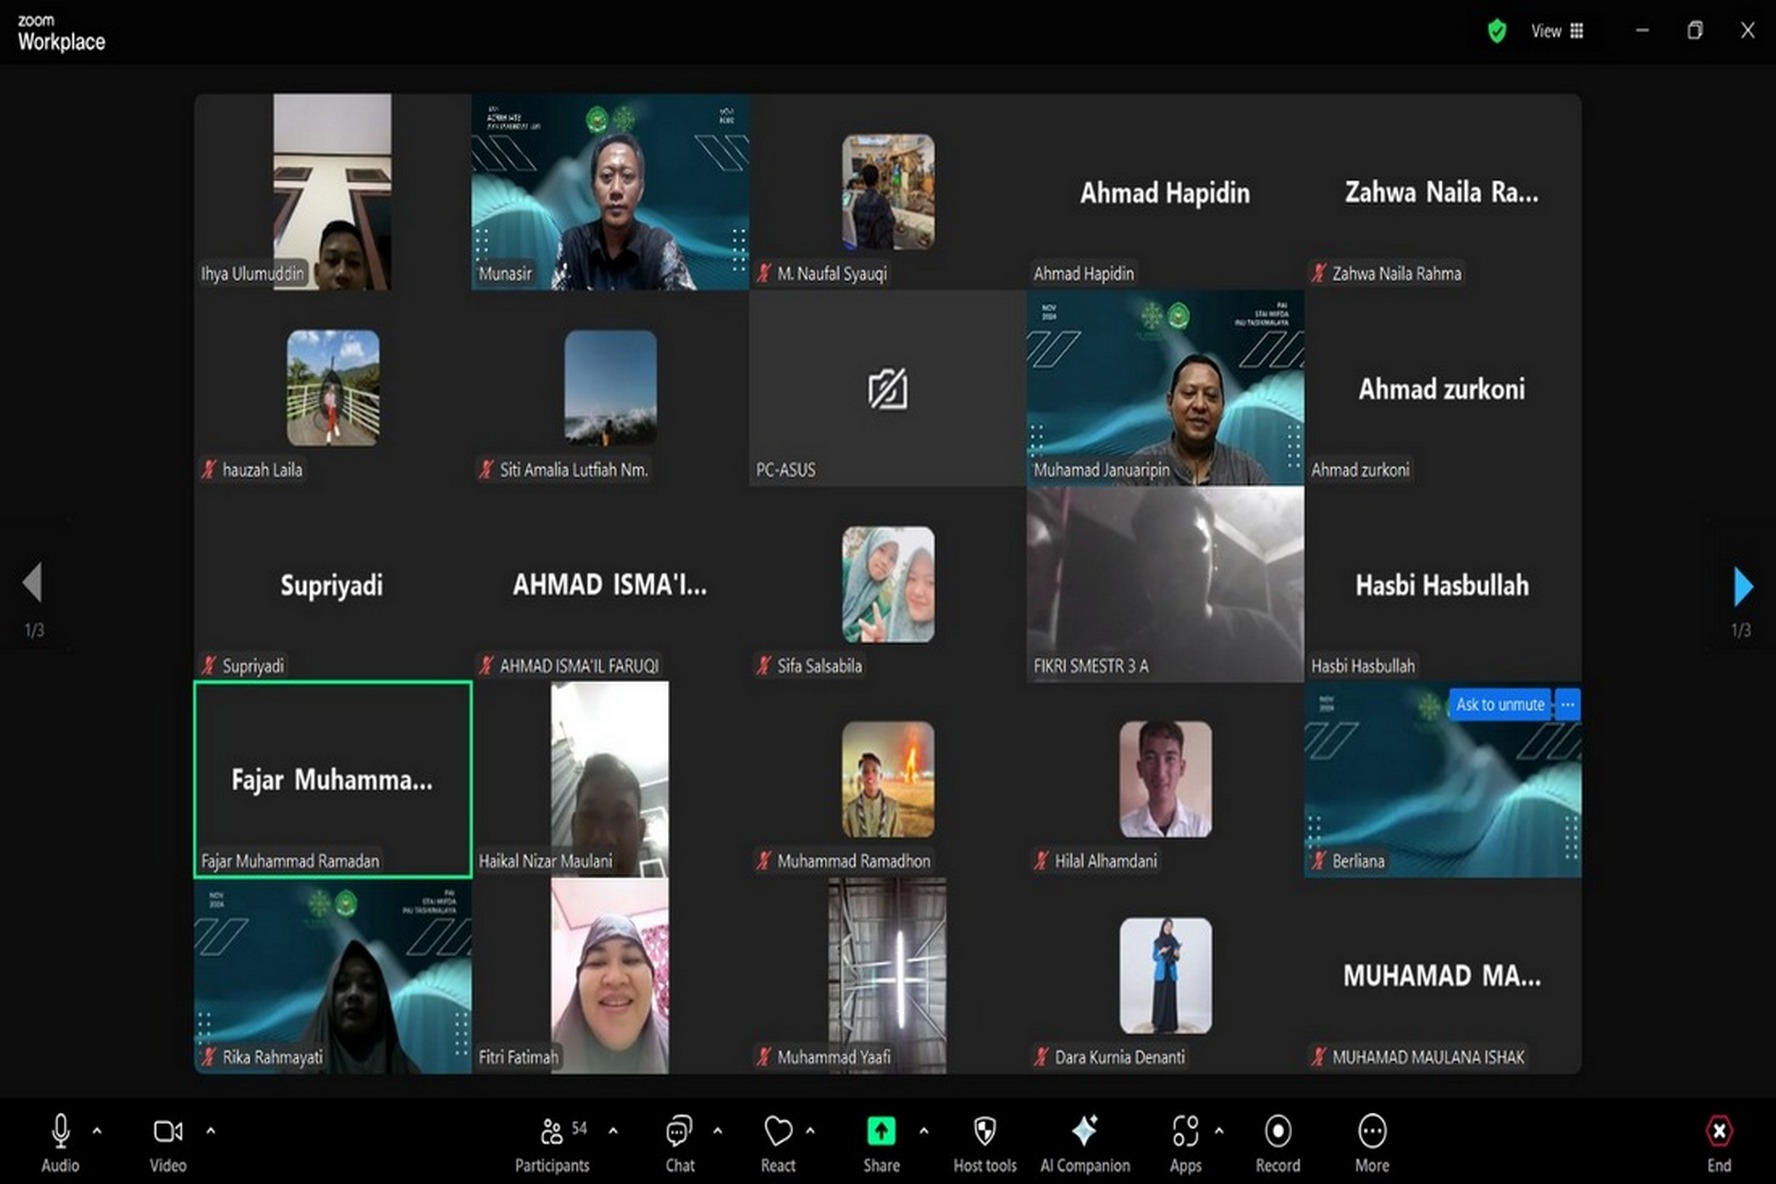This screenshot has width=1776, height=1184.
Task: Open the Participants panel icon
Action: [551, 1131]
